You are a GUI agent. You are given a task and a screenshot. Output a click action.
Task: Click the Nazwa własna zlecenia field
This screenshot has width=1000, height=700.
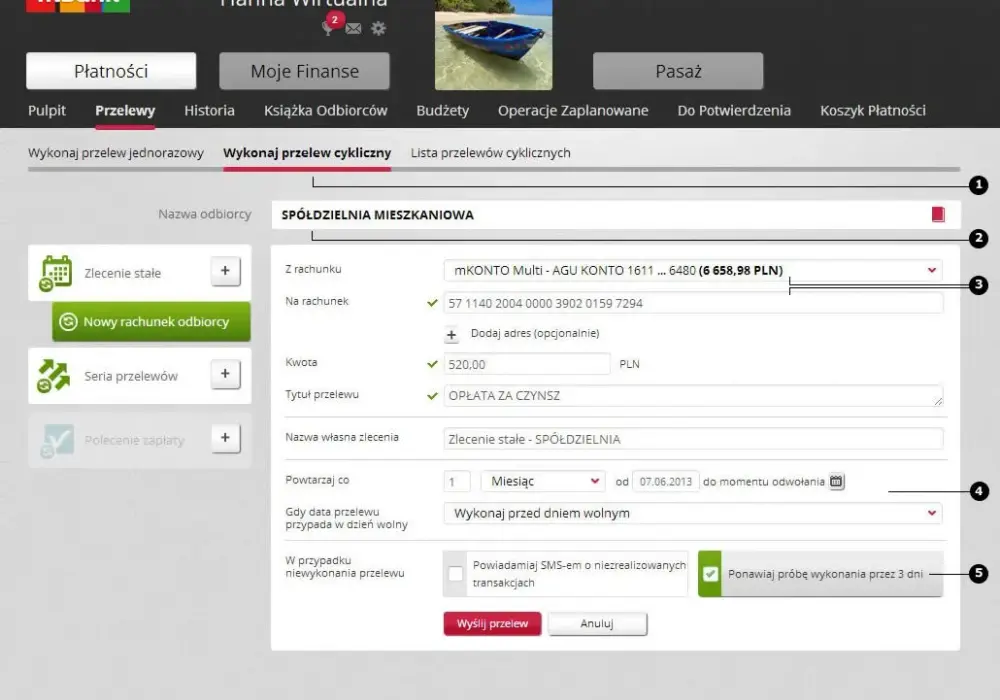pyautogui.click(x=693, y=439)
